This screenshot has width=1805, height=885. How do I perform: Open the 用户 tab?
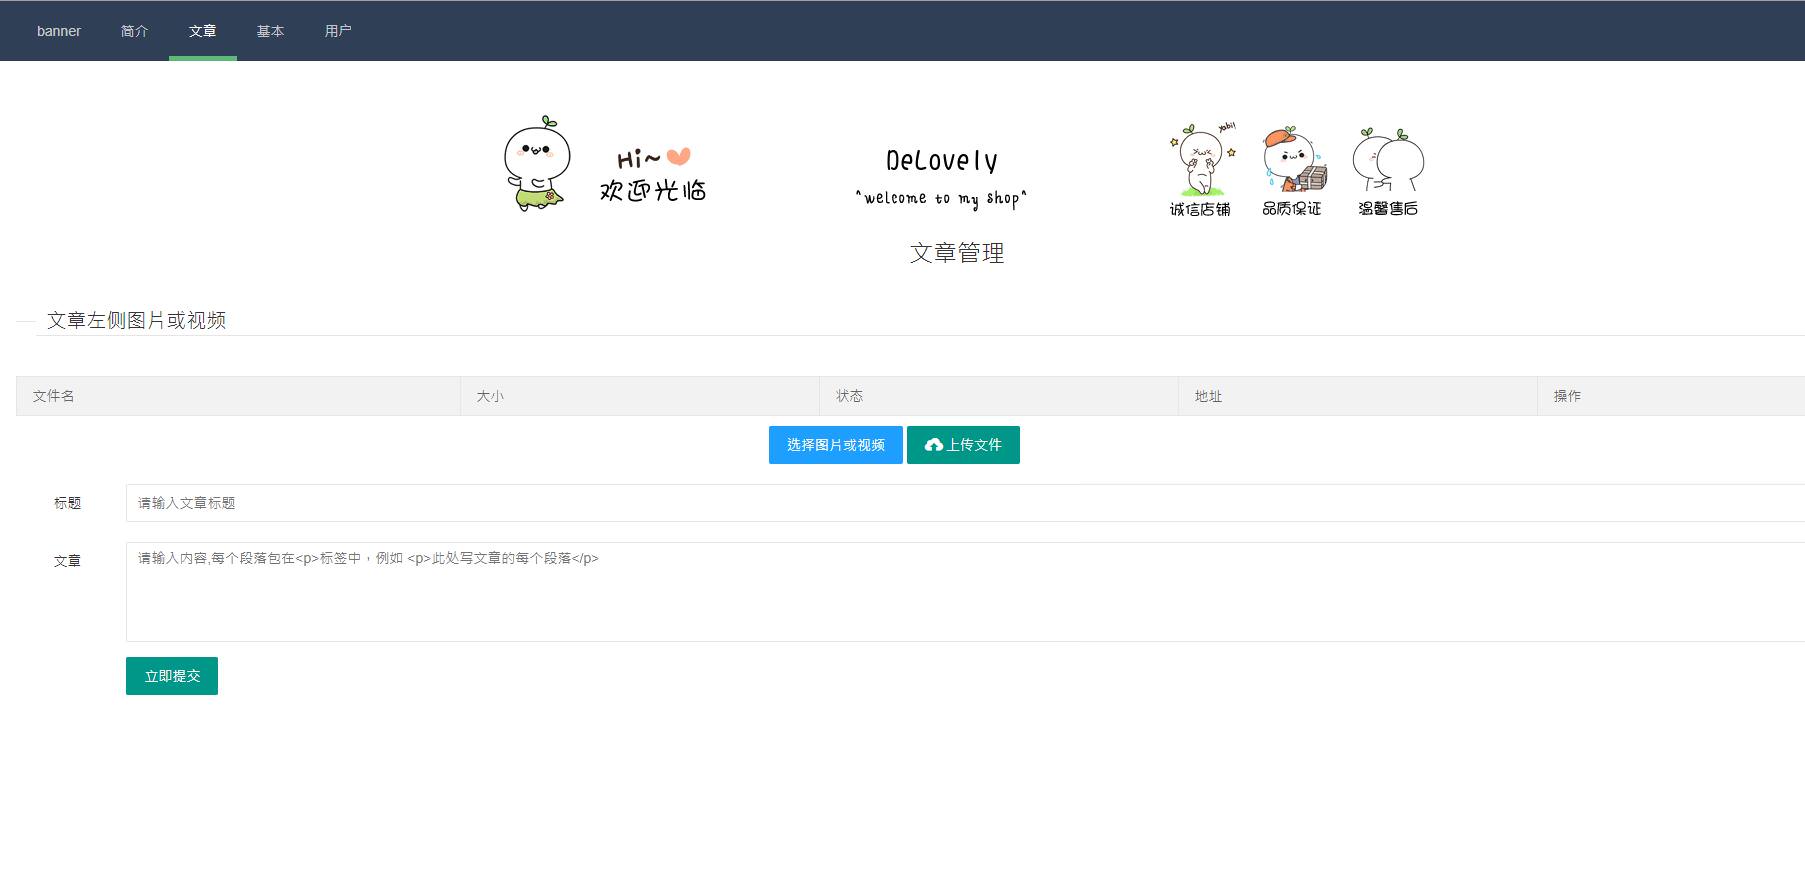pyautogui.click(x=339, y=31)
